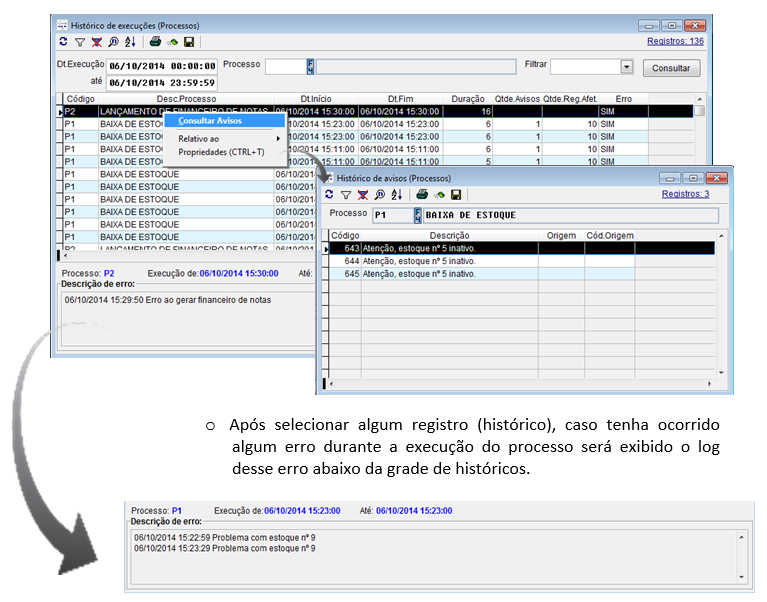Click refresh icon in Histórico de avisos toolbar
This screenshot has width=767, height=602.
pyautogui.click(x=330, y=194)
